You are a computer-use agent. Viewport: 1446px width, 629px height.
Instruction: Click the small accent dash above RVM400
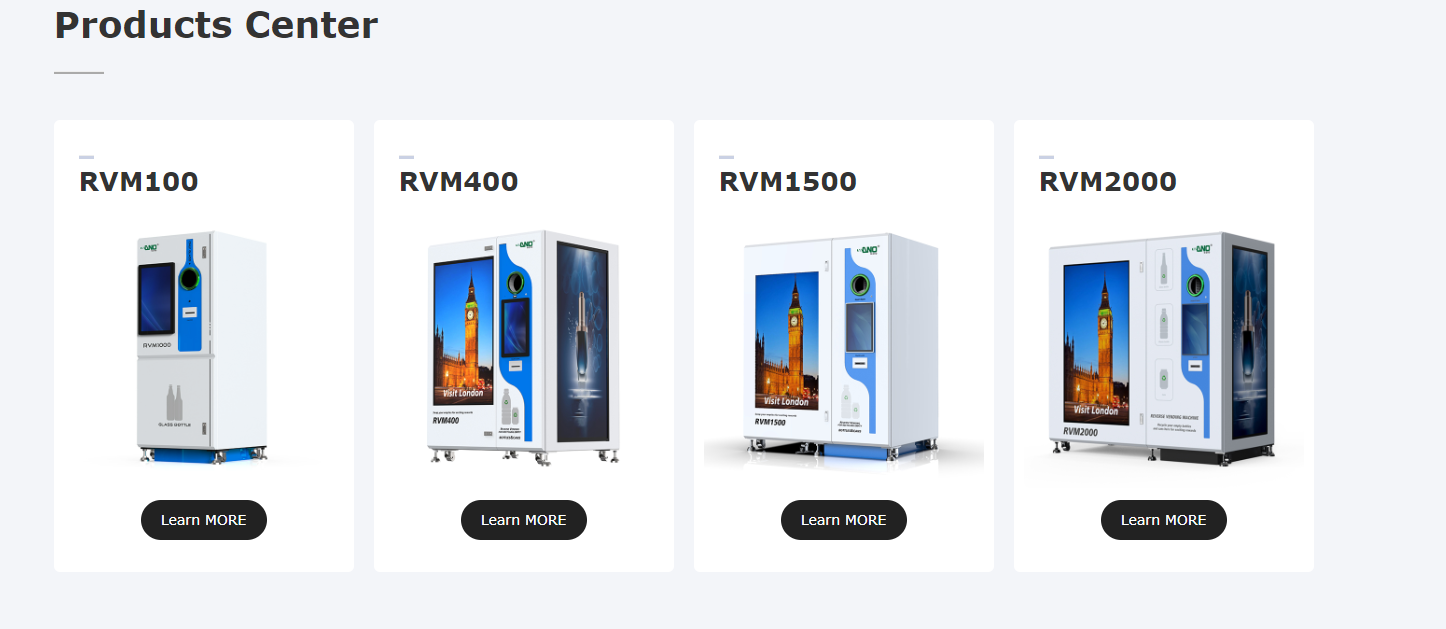[x=406, y=157]
